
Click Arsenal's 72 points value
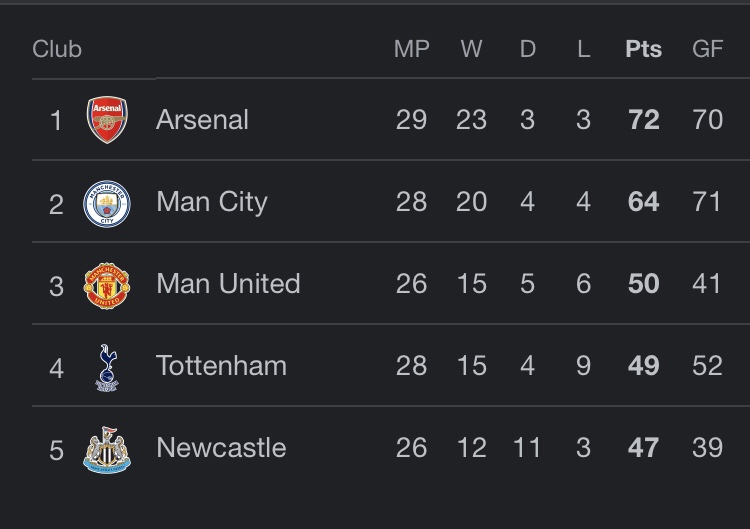click(643, 120)
